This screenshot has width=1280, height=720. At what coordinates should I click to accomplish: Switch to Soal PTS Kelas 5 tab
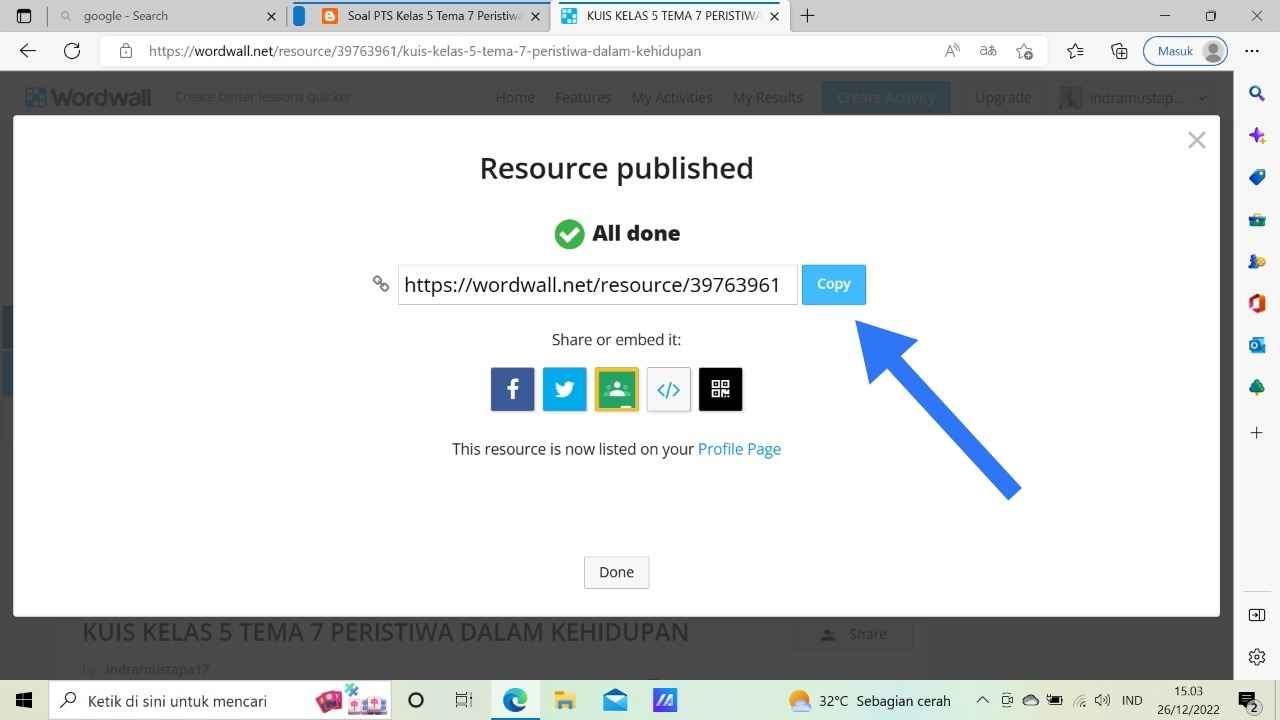click(434, 16)
